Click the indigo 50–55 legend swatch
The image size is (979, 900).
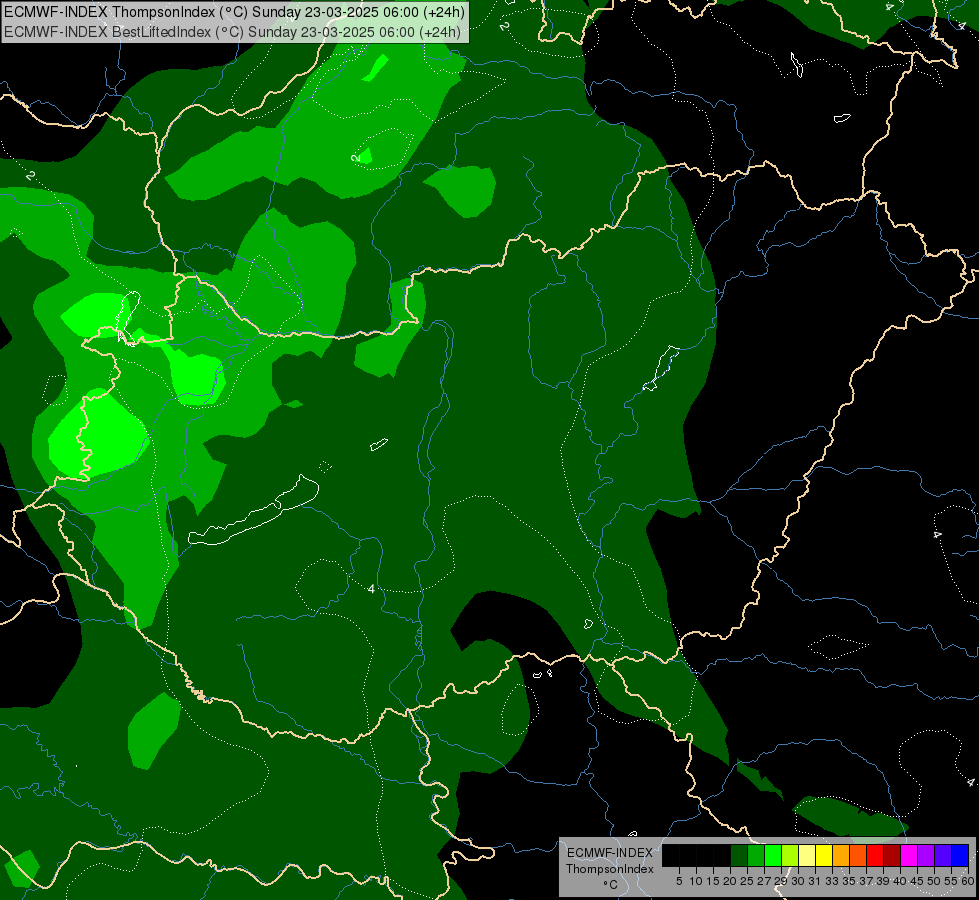click(943, 855)
